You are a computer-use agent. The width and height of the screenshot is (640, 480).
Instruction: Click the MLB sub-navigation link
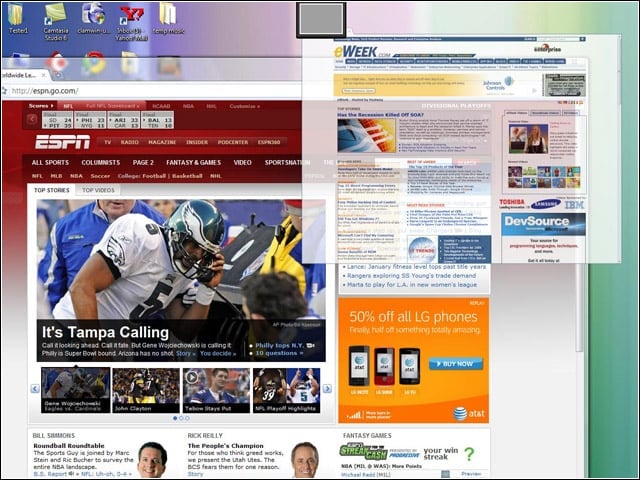click(x=56, y=176)
